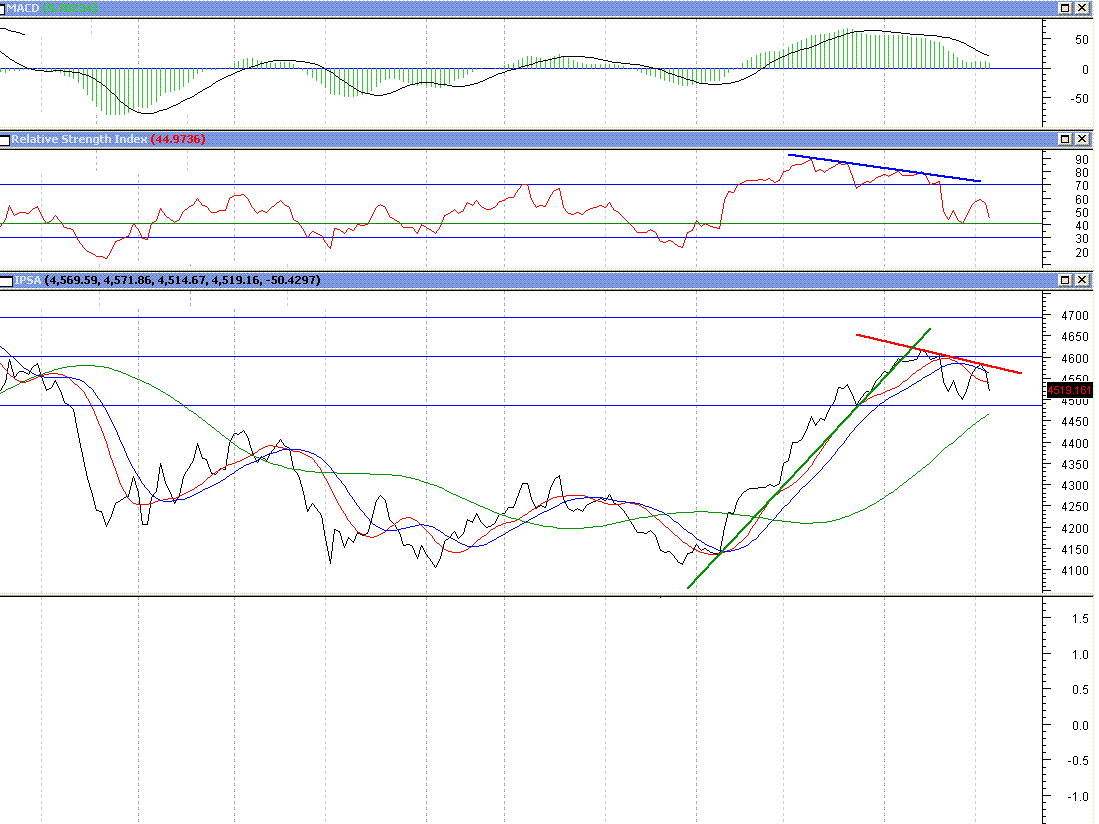Close the Relative Strength Index pane
The width and height of the screenshot is (1099, 824).
click(x=1083, y=139)
